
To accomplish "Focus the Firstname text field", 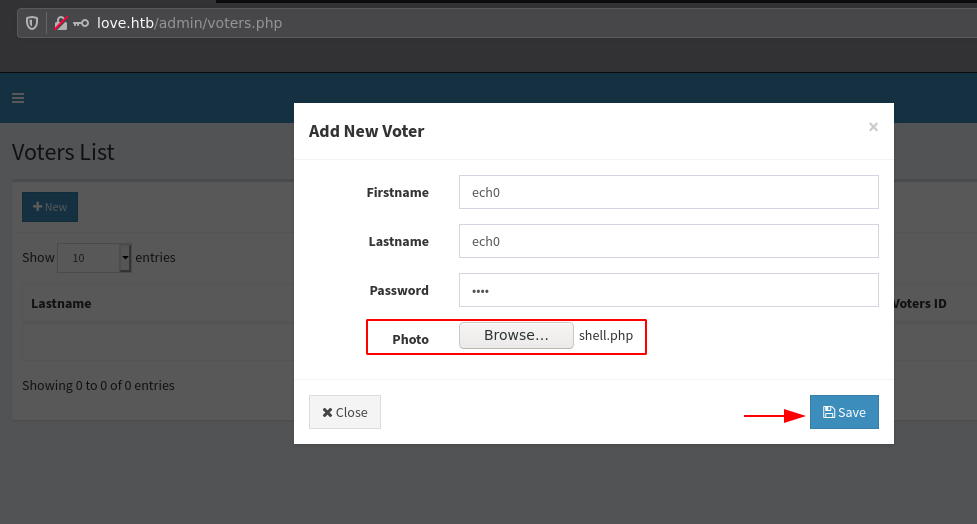I will [668, 192].
